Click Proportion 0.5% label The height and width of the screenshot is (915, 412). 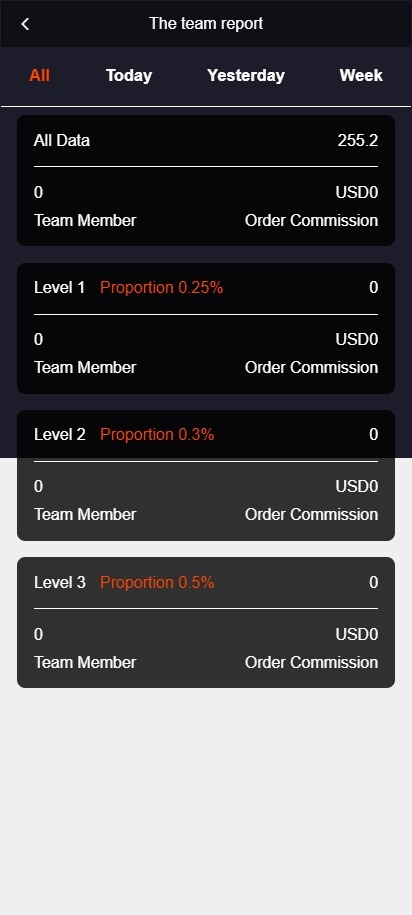(157, 582)
